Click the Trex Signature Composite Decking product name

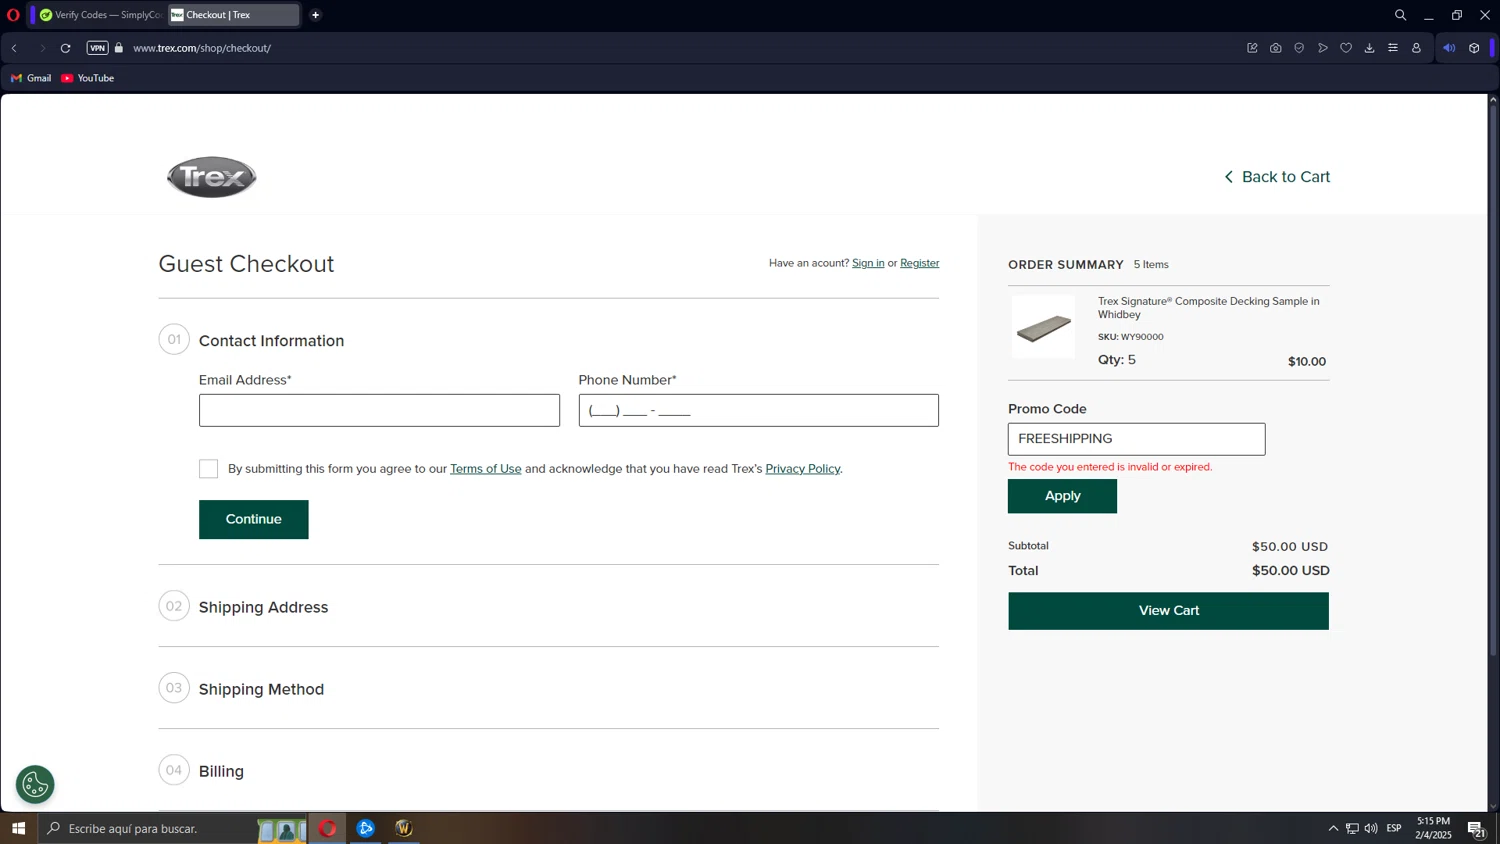coord(1209,307)
